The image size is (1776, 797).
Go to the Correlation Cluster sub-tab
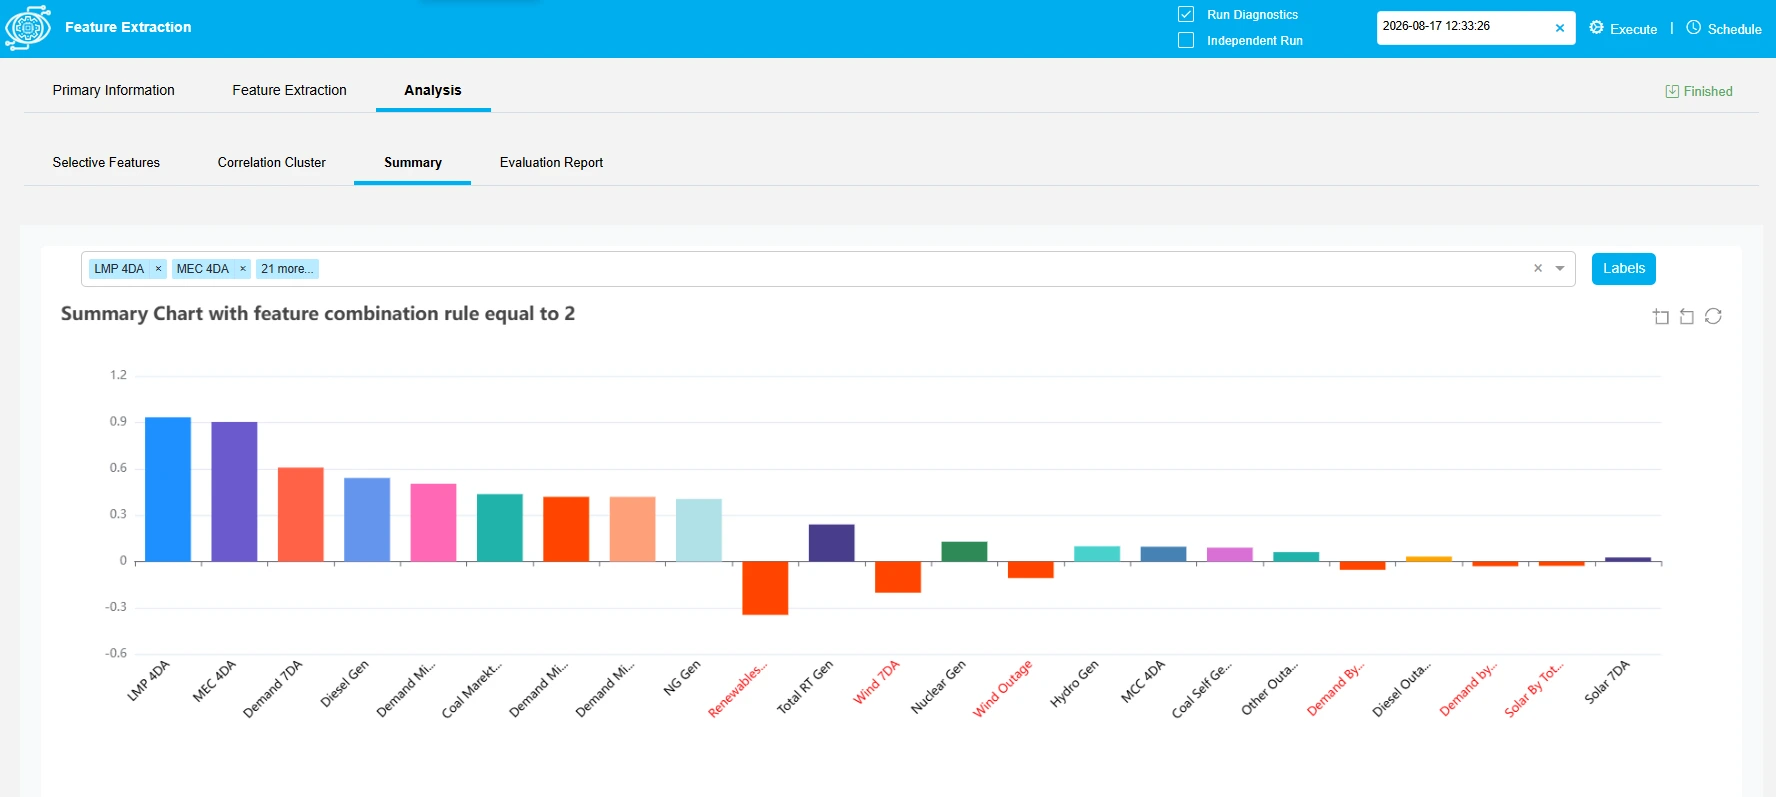[272, 162]
